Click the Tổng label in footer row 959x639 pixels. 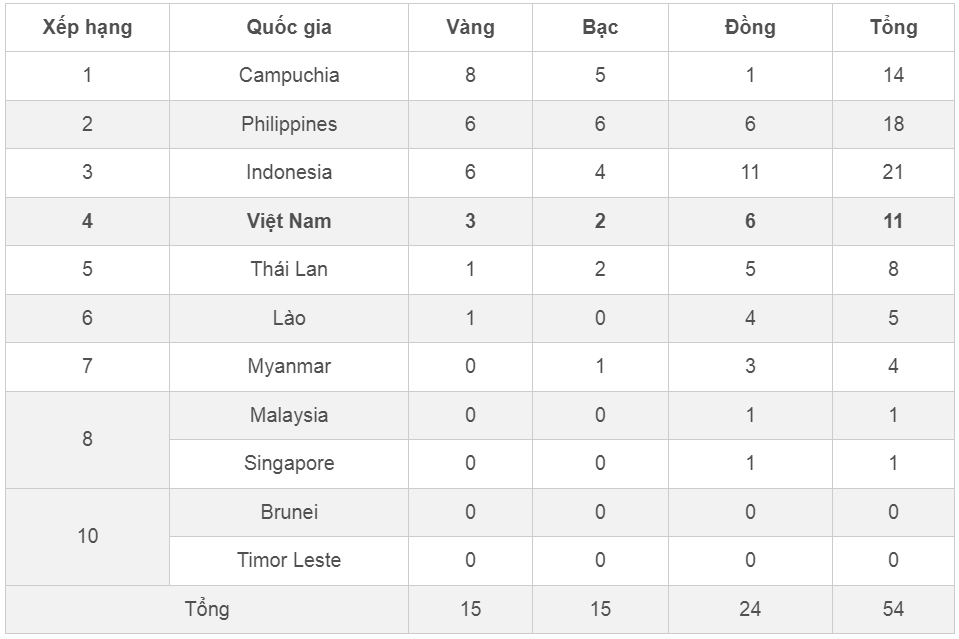point(207,609)
